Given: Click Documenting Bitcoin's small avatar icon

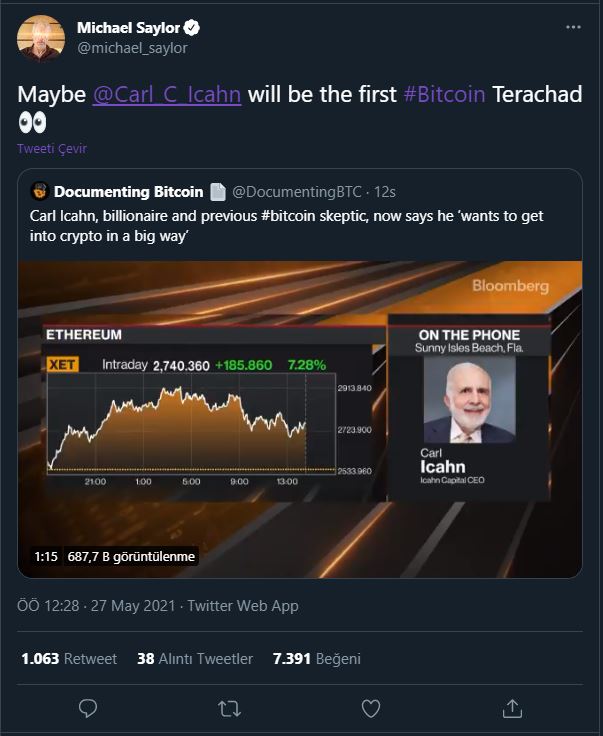Looking at the screenshot, I should 40,192.
